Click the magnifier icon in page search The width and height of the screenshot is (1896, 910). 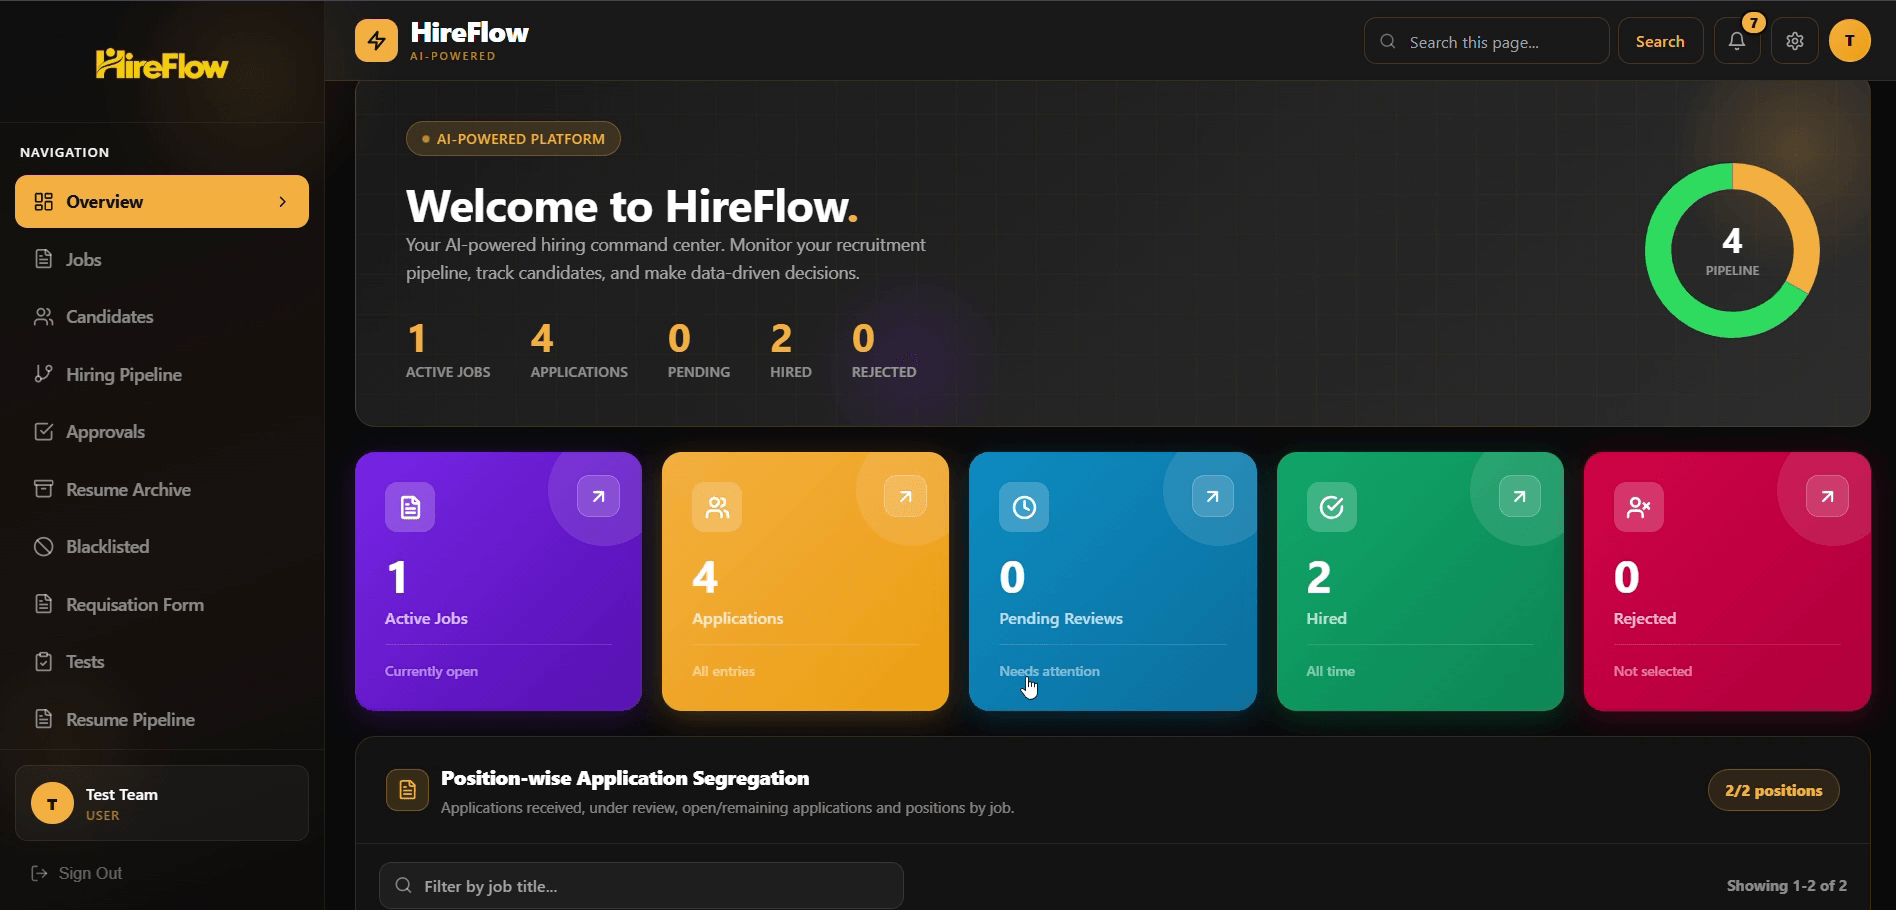tap(1388, 42)
